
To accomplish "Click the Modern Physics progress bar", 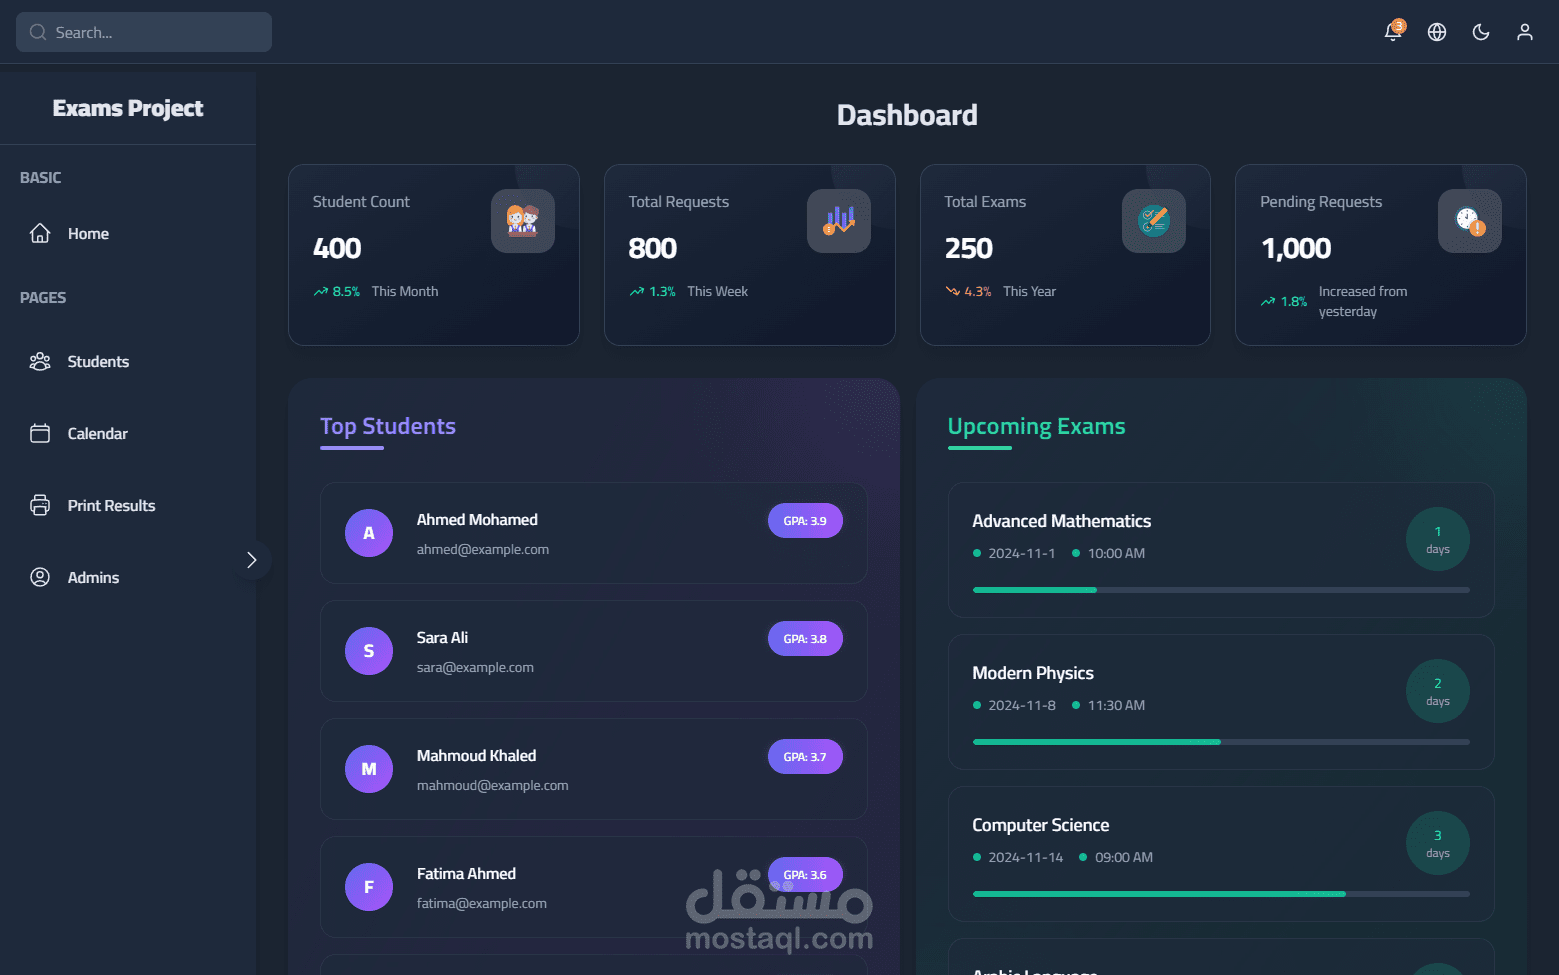I will coord(1221,742).
